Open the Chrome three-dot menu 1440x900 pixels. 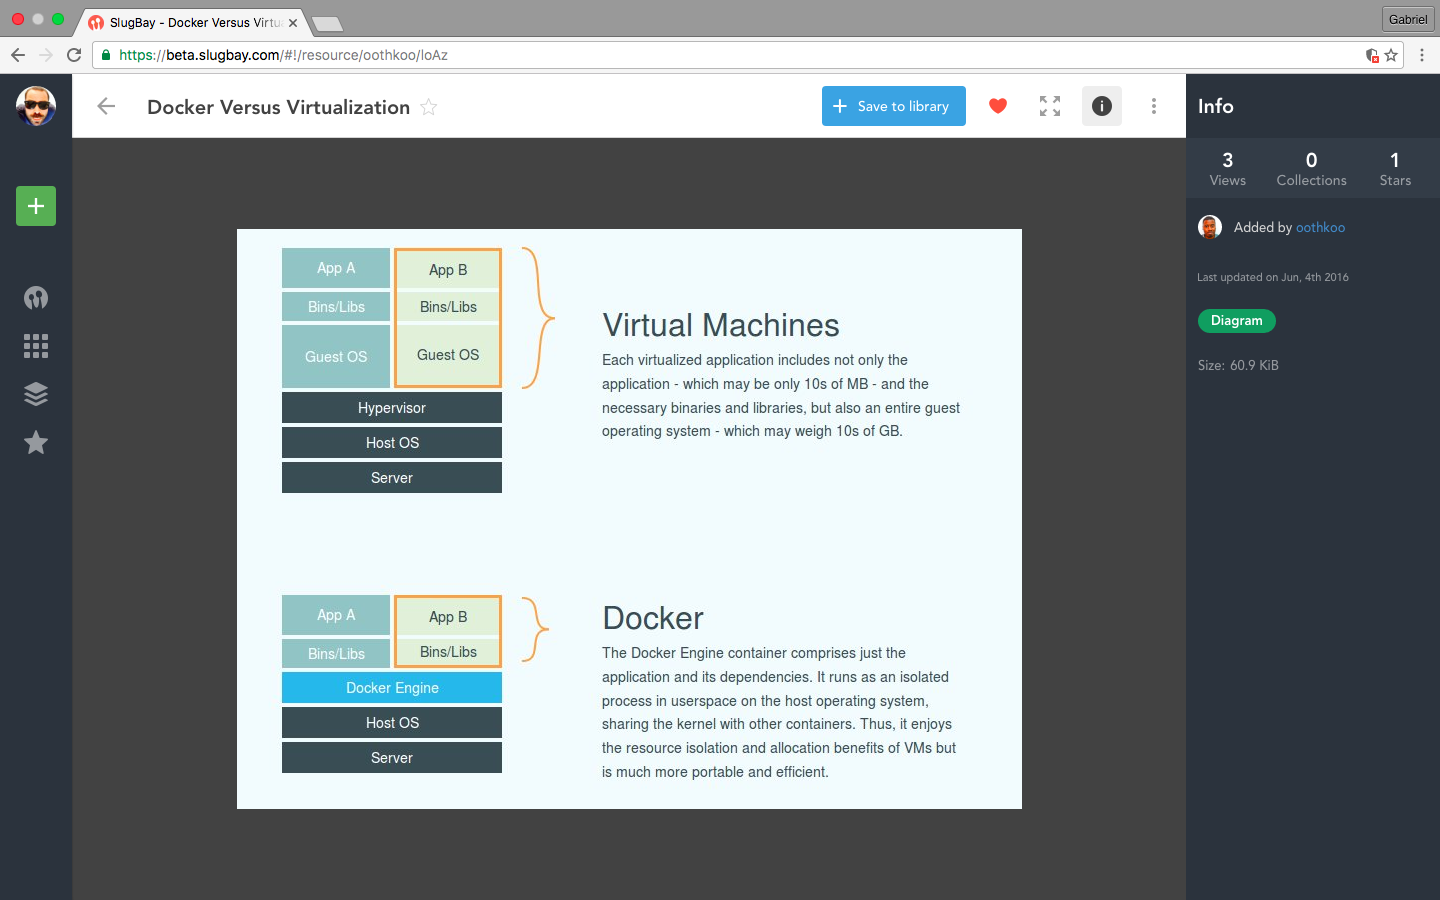tap(1421, 55)
